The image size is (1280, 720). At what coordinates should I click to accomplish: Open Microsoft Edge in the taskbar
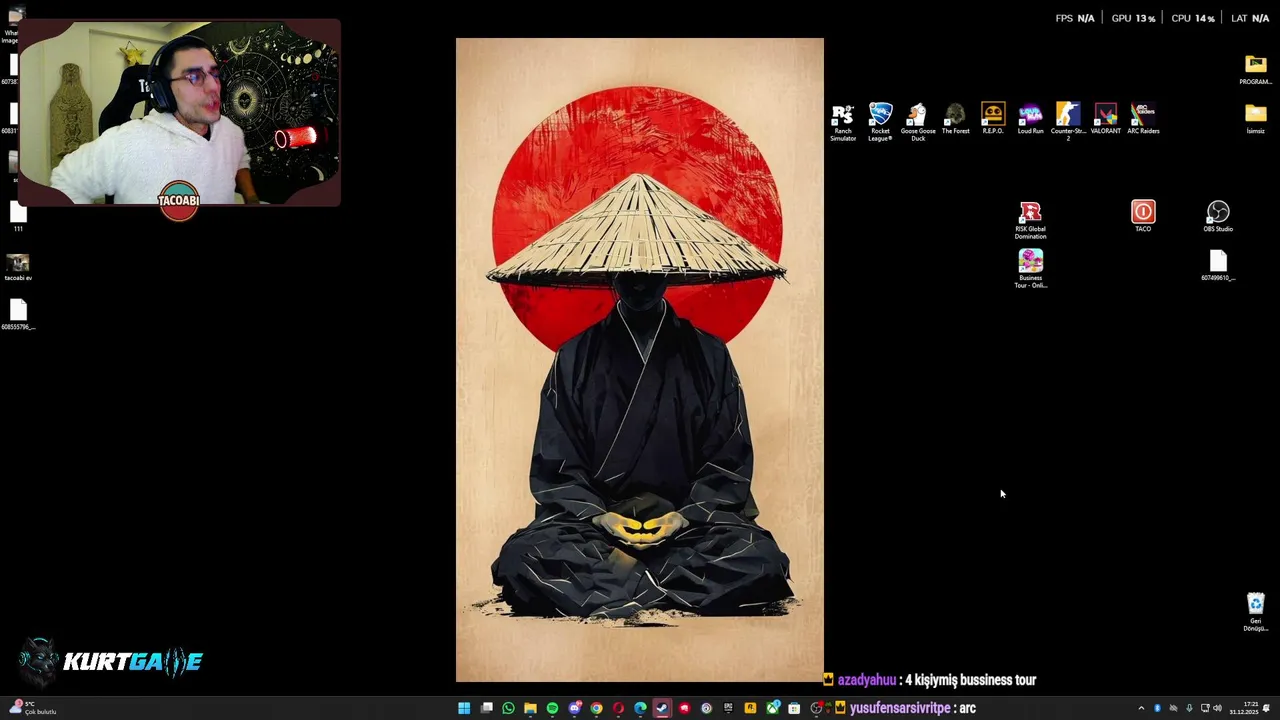point(640,708)
